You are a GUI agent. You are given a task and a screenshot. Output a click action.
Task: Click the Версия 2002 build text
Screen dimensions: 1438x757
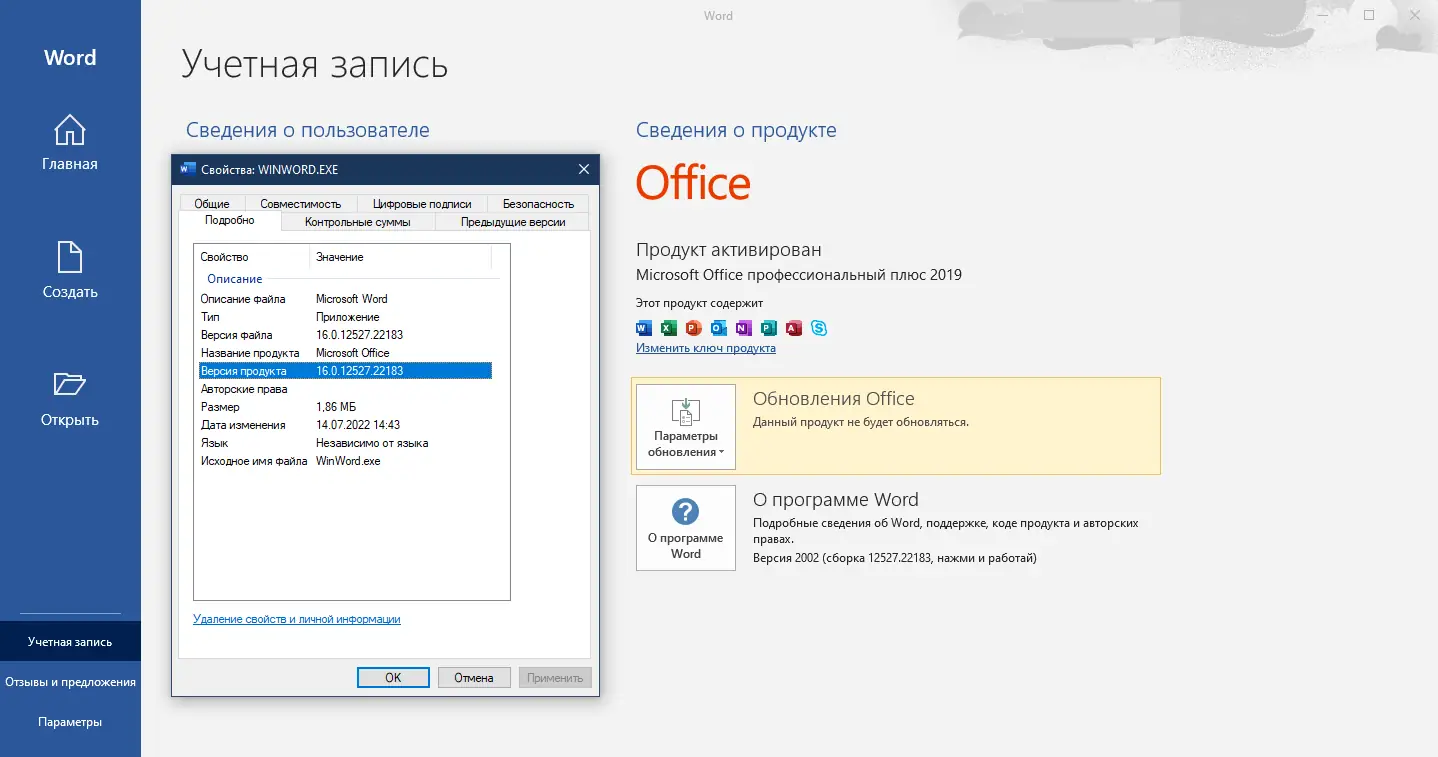(x=895, y=558)
